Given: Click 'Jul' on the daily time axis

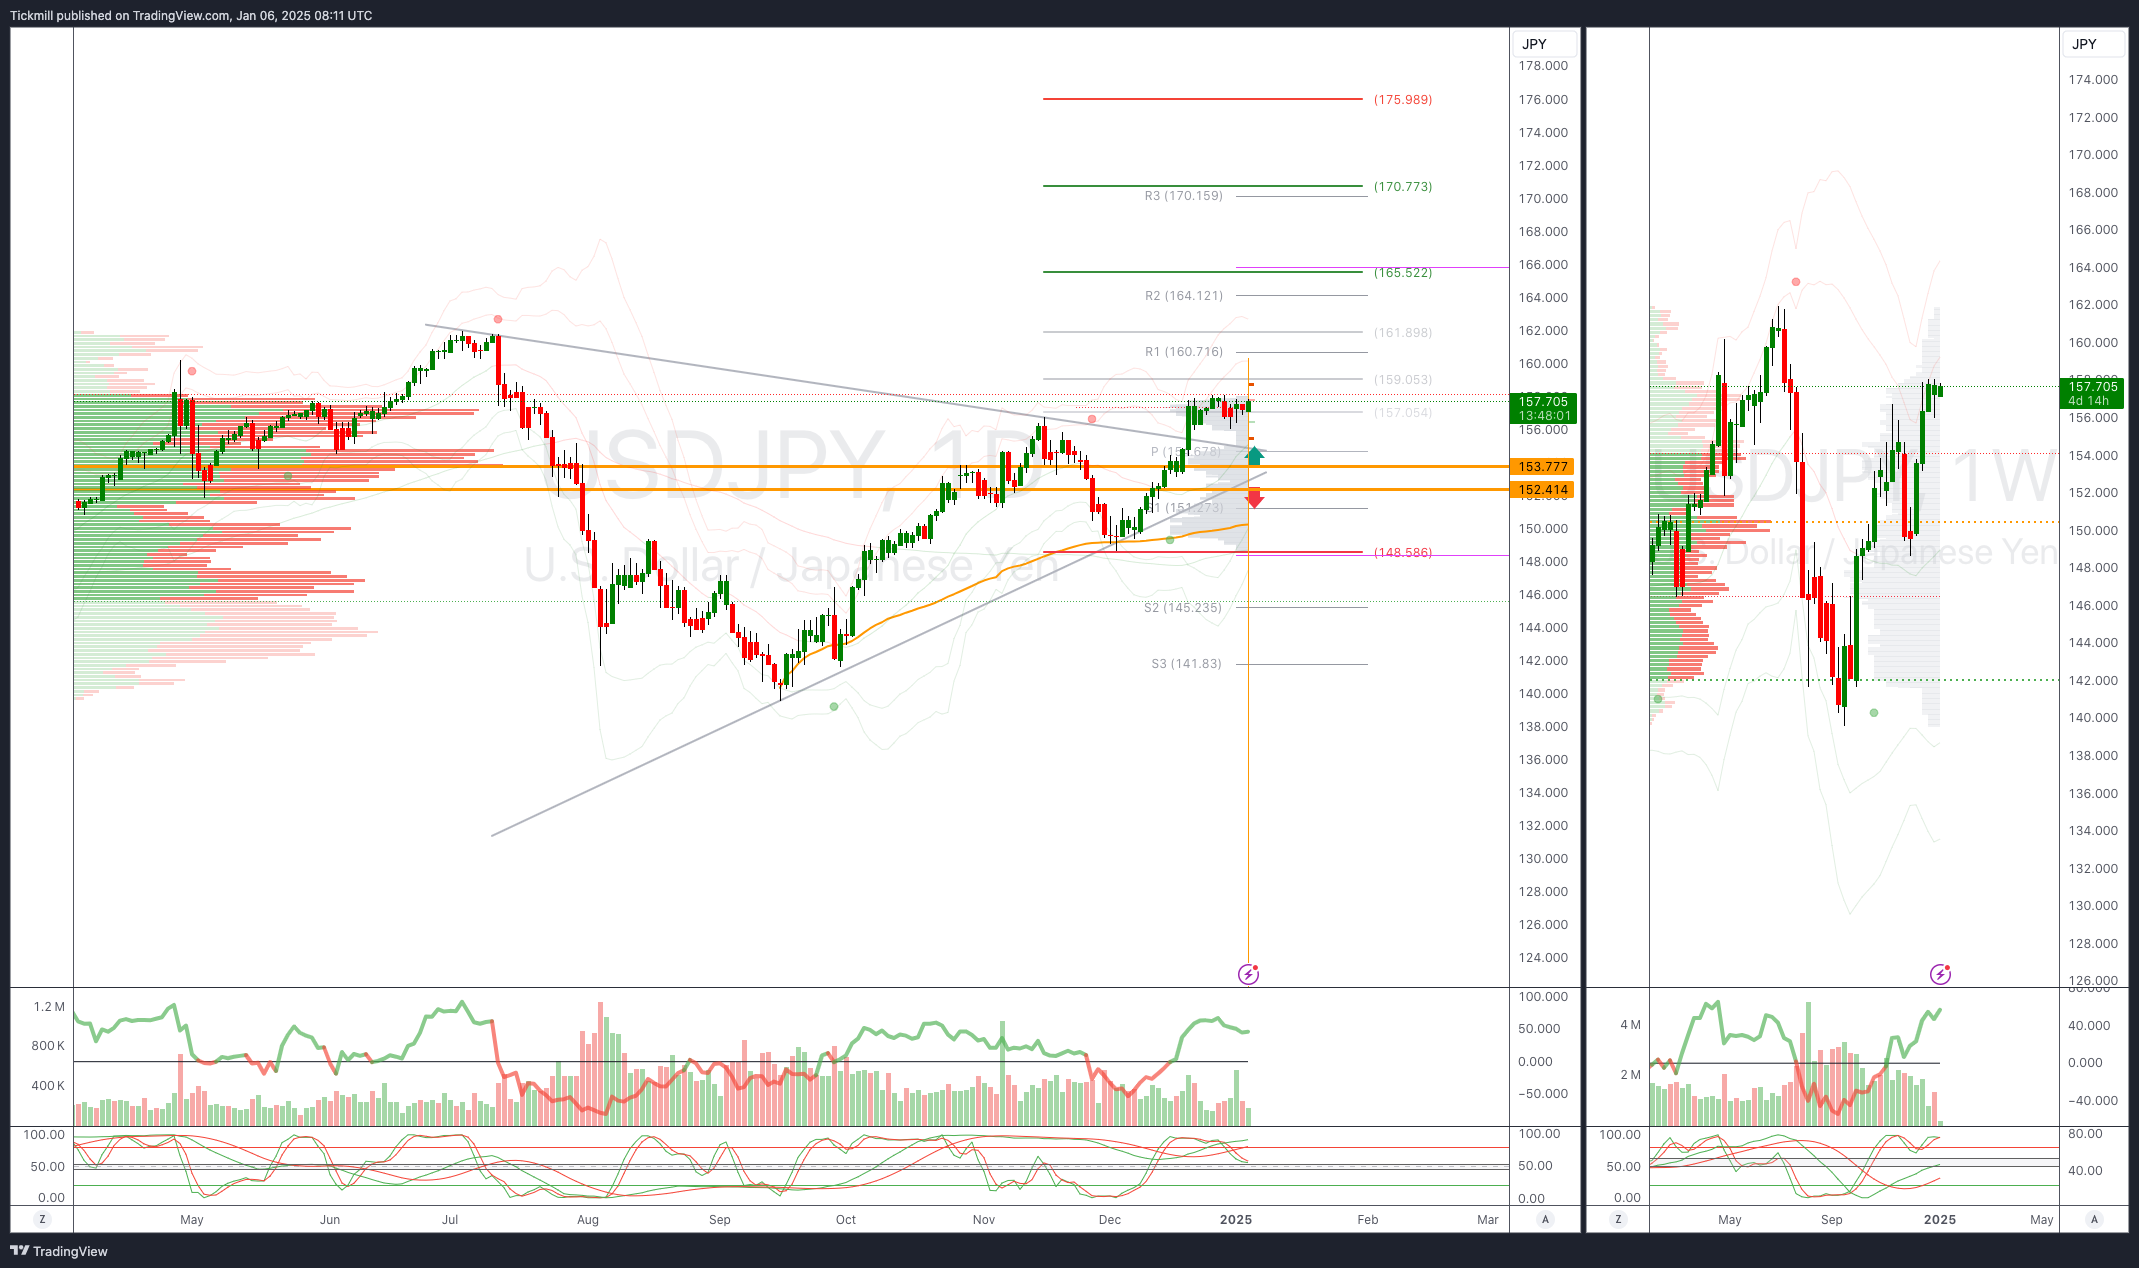Looking at the screenshot, I should click(450, 1220).
